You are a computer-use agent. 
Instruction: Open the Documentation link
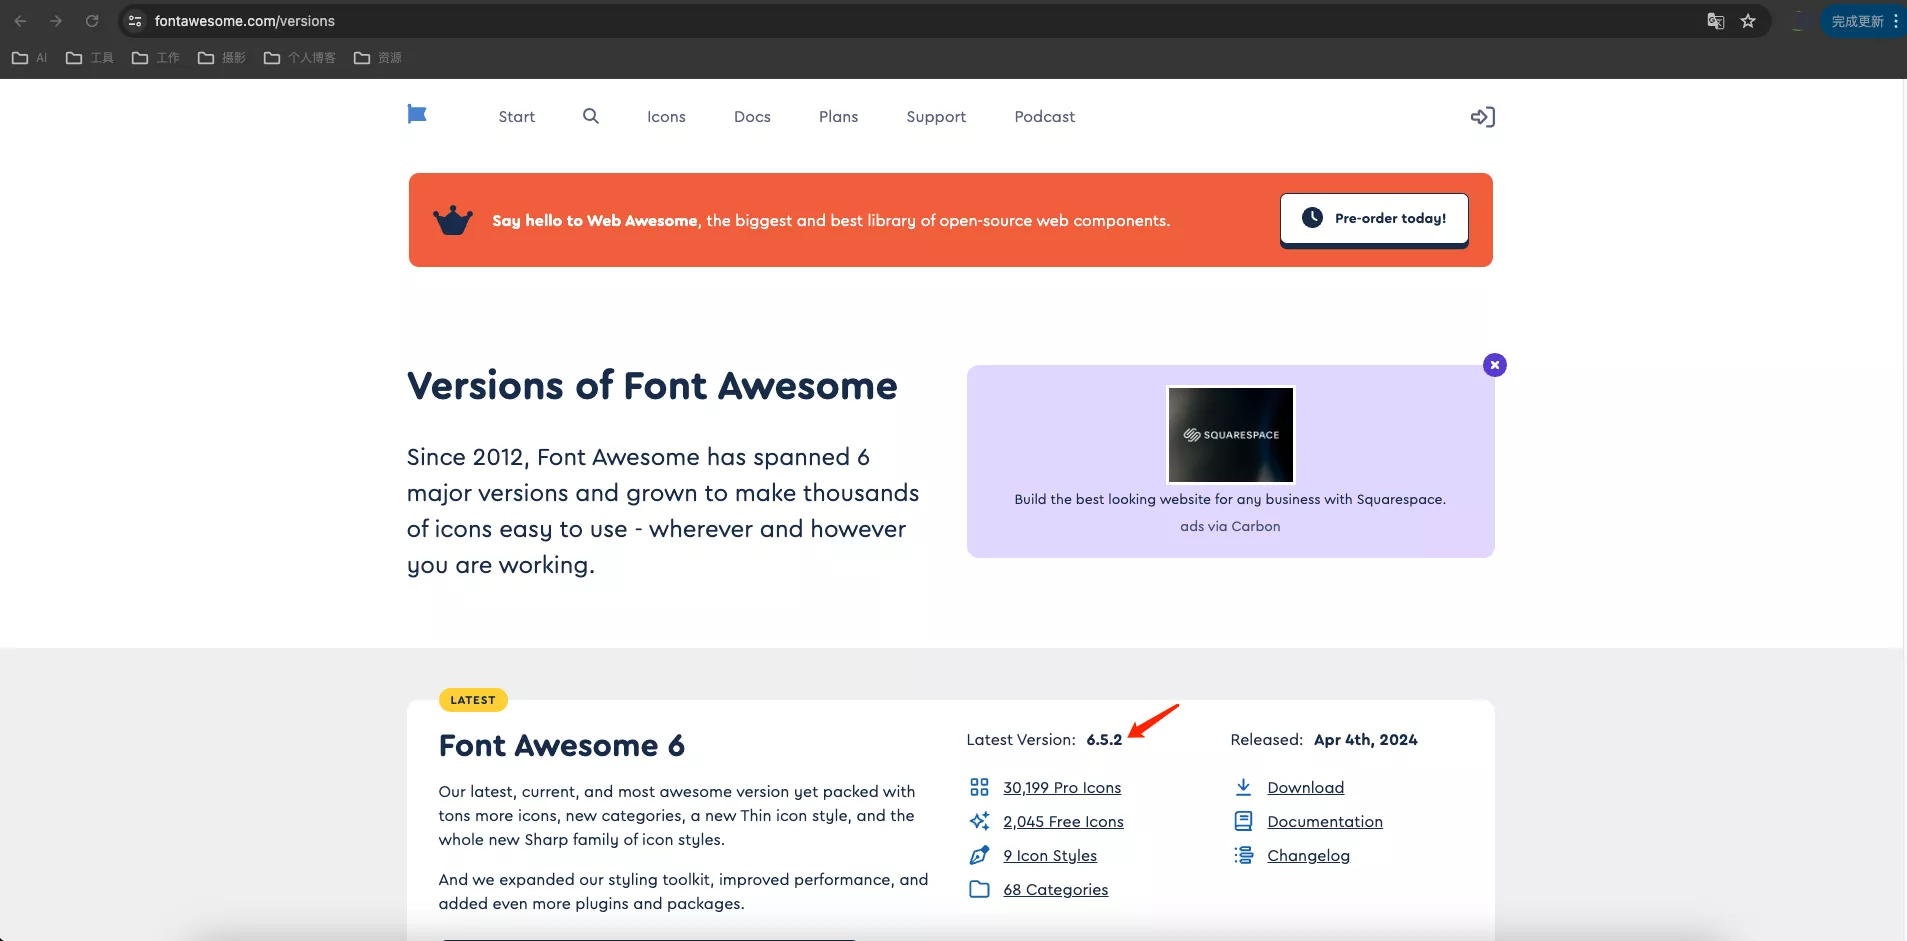coord(1325,822)
